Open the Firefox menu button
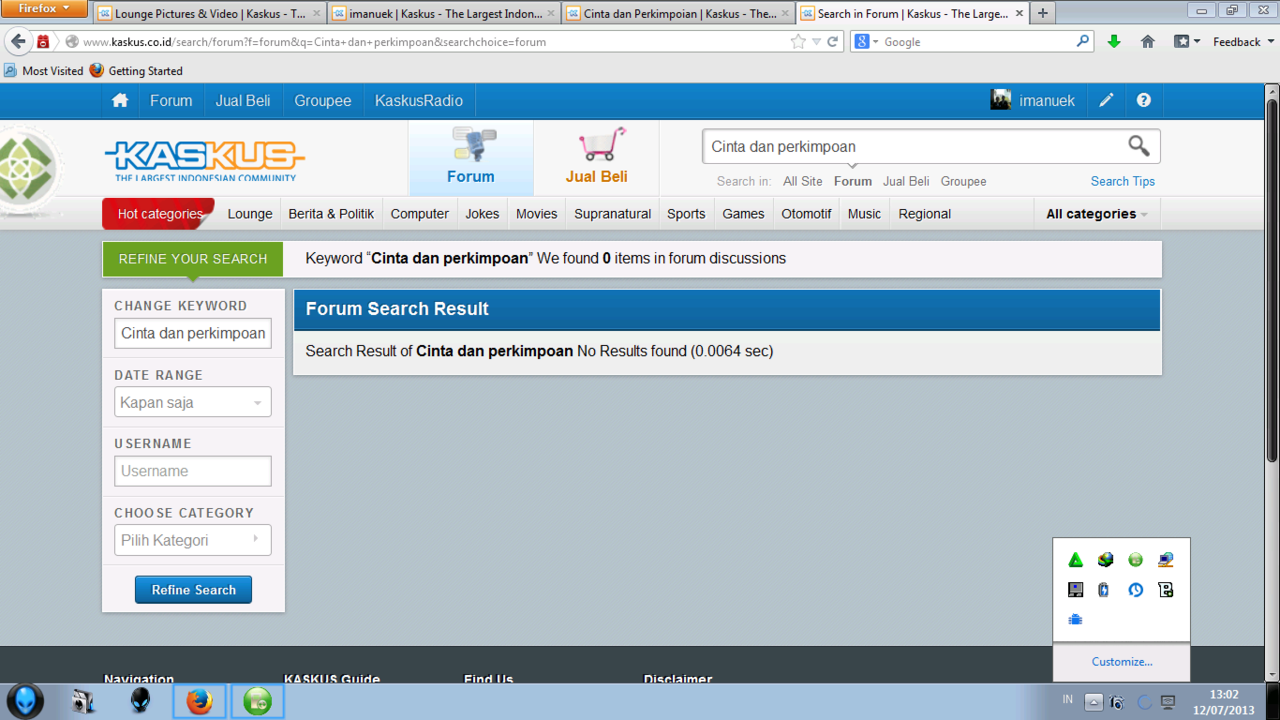The height and width of the screenshot is (720, 1280). 46,8
